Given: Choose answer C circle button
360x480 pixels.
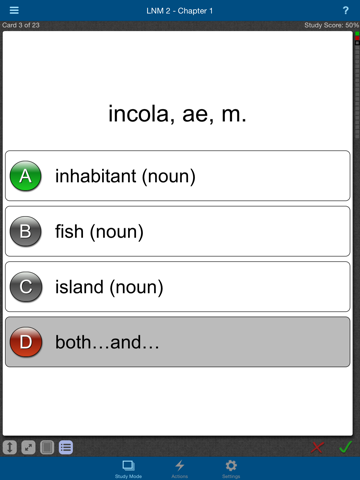Looking at the screenshot, I should point(26,287).
